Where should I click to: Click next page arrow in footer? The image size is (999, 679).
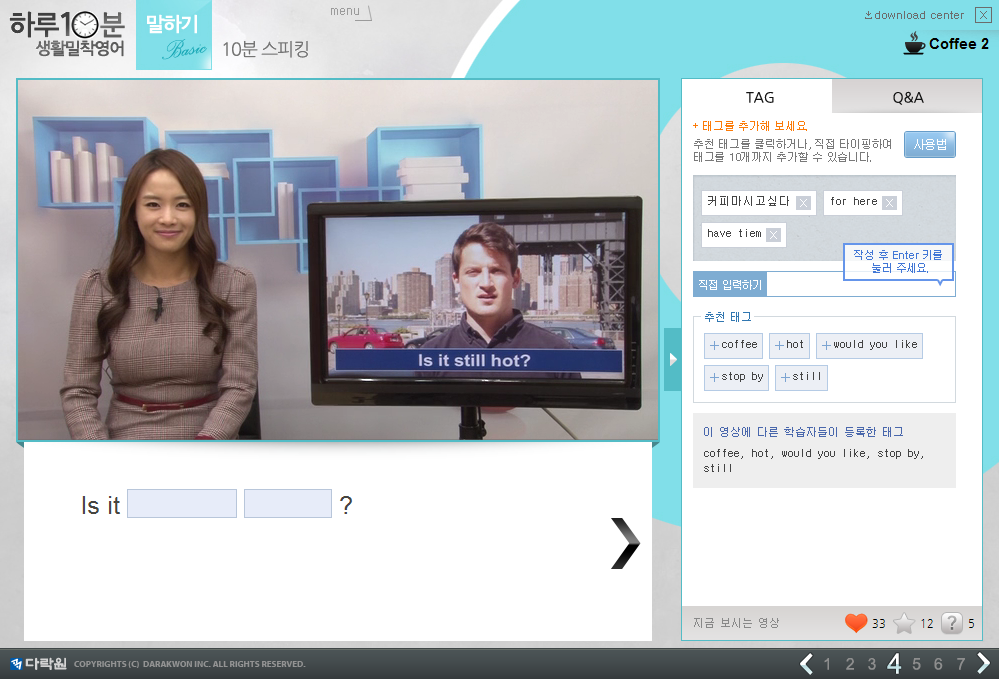tap(983, 663)
